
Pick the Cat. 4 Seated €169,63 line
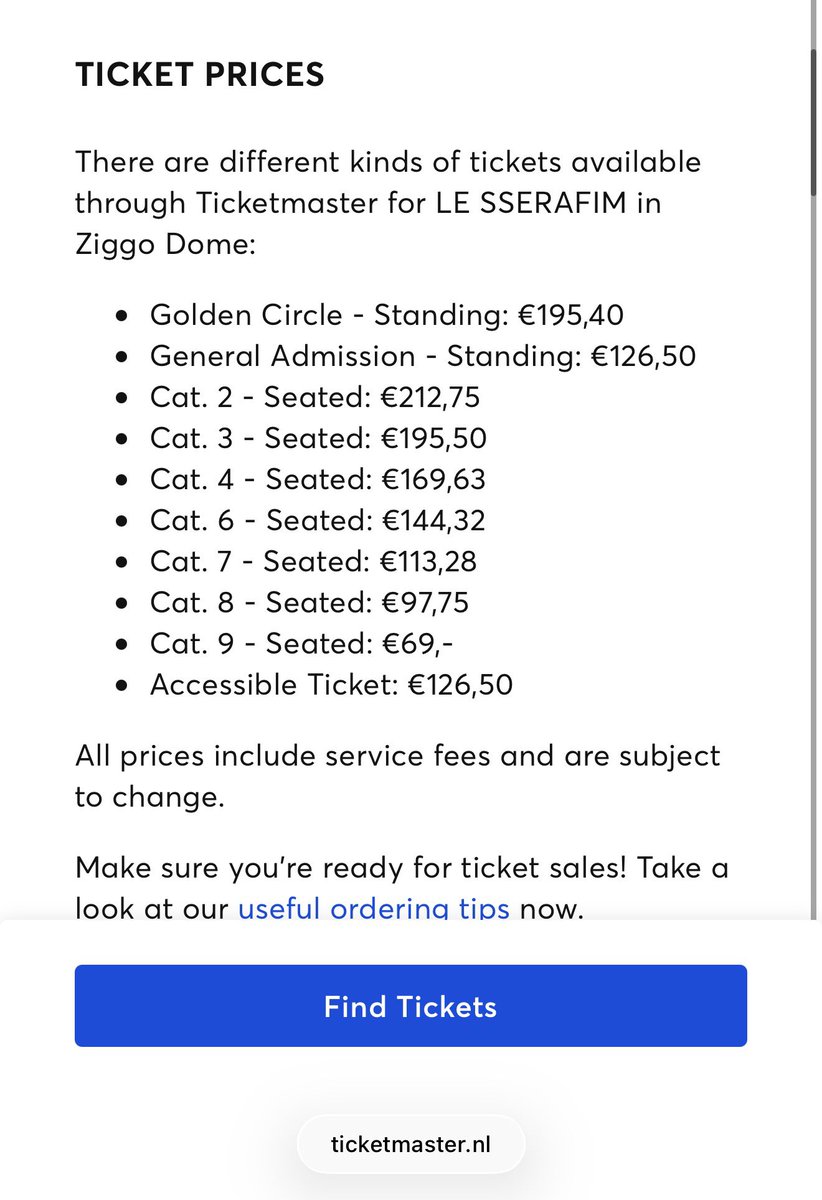[x=318, y=479]
